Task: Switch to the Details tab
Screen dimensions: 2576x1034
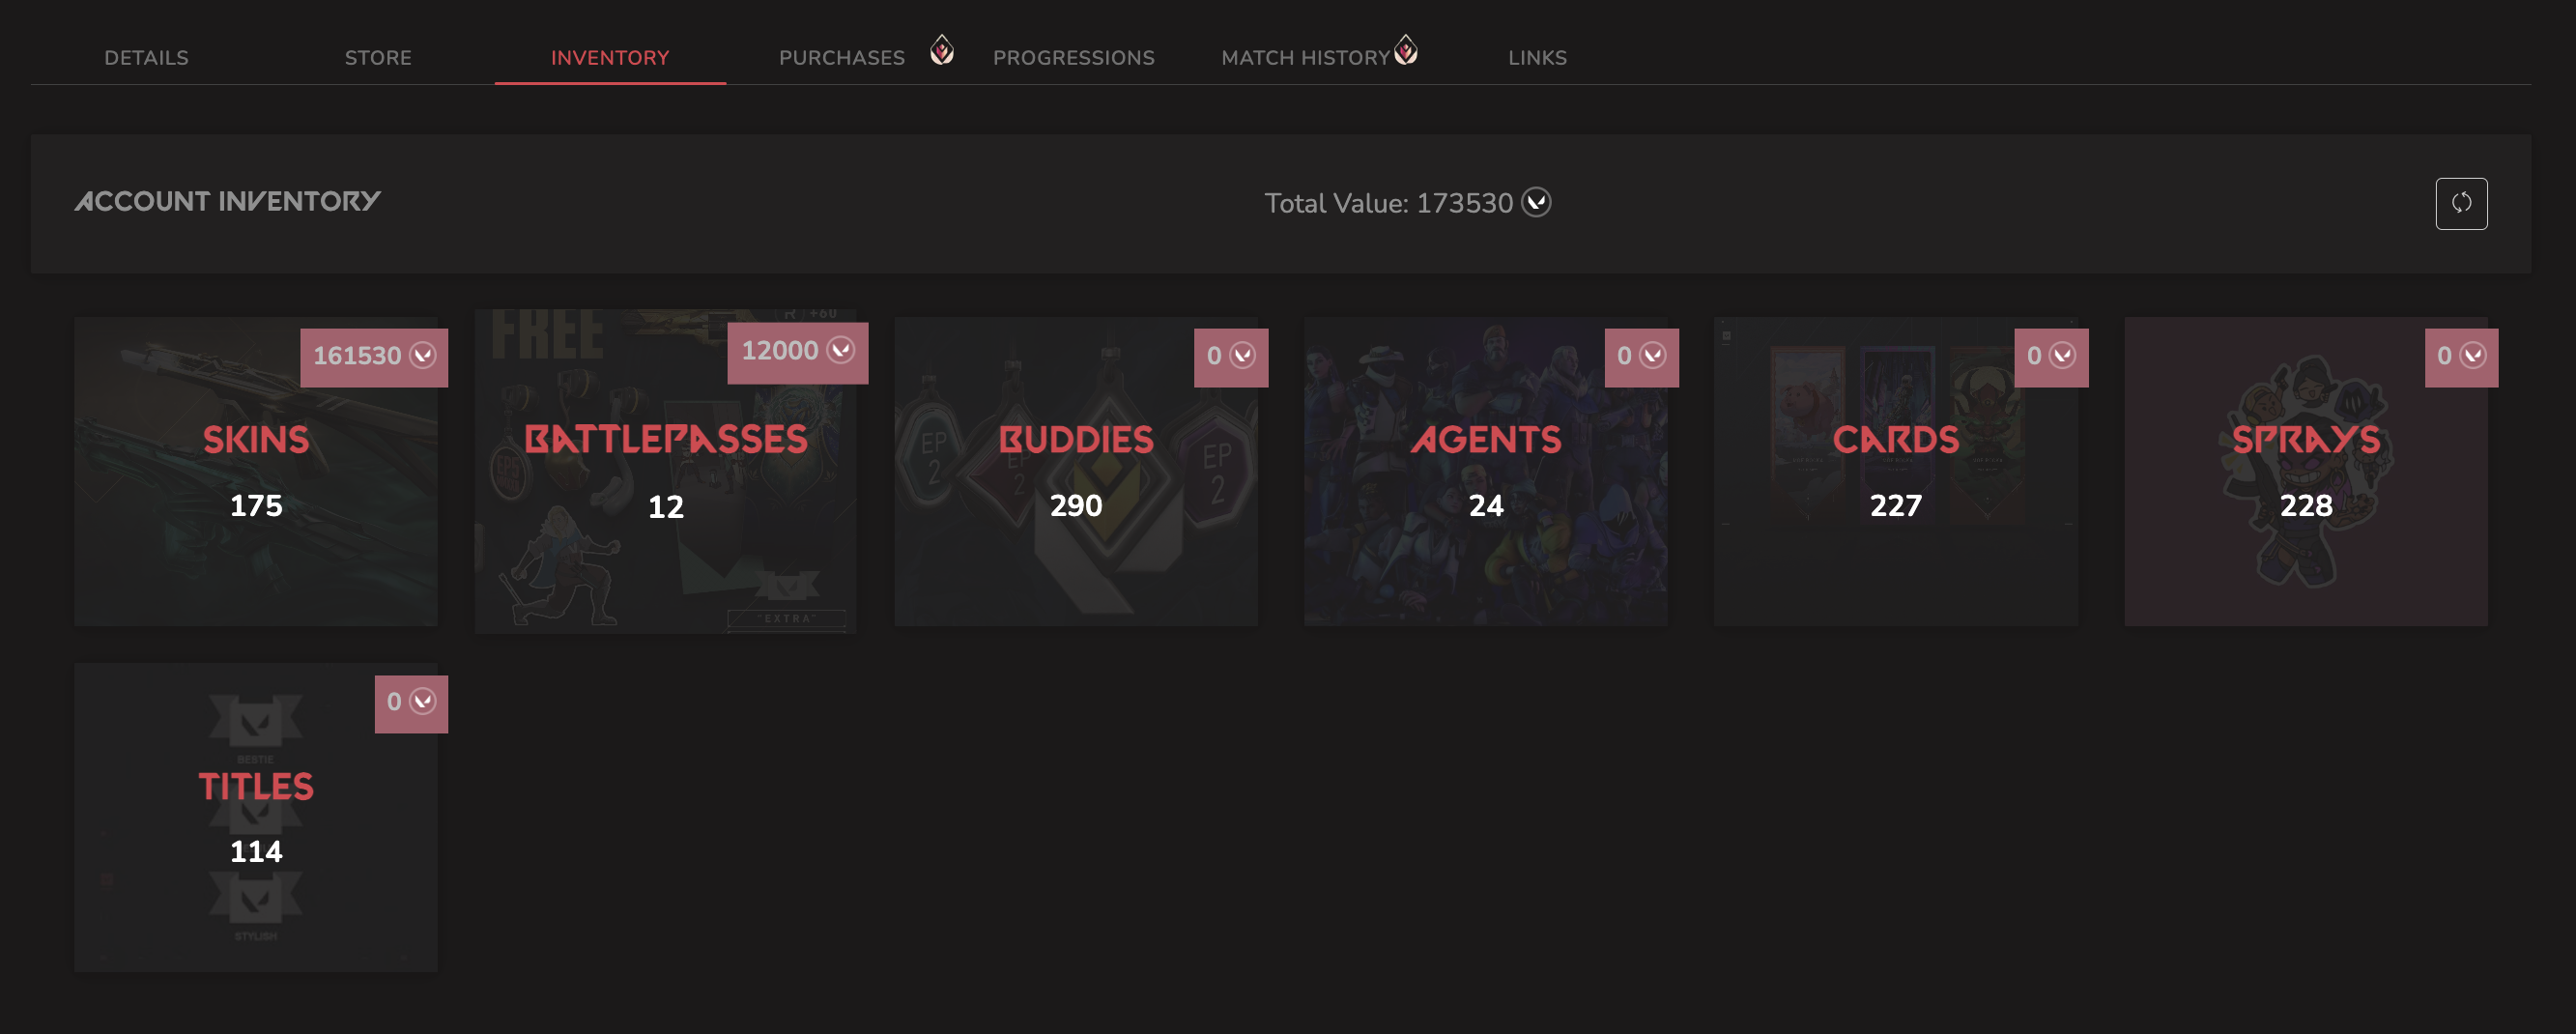Action: (146, 58)
